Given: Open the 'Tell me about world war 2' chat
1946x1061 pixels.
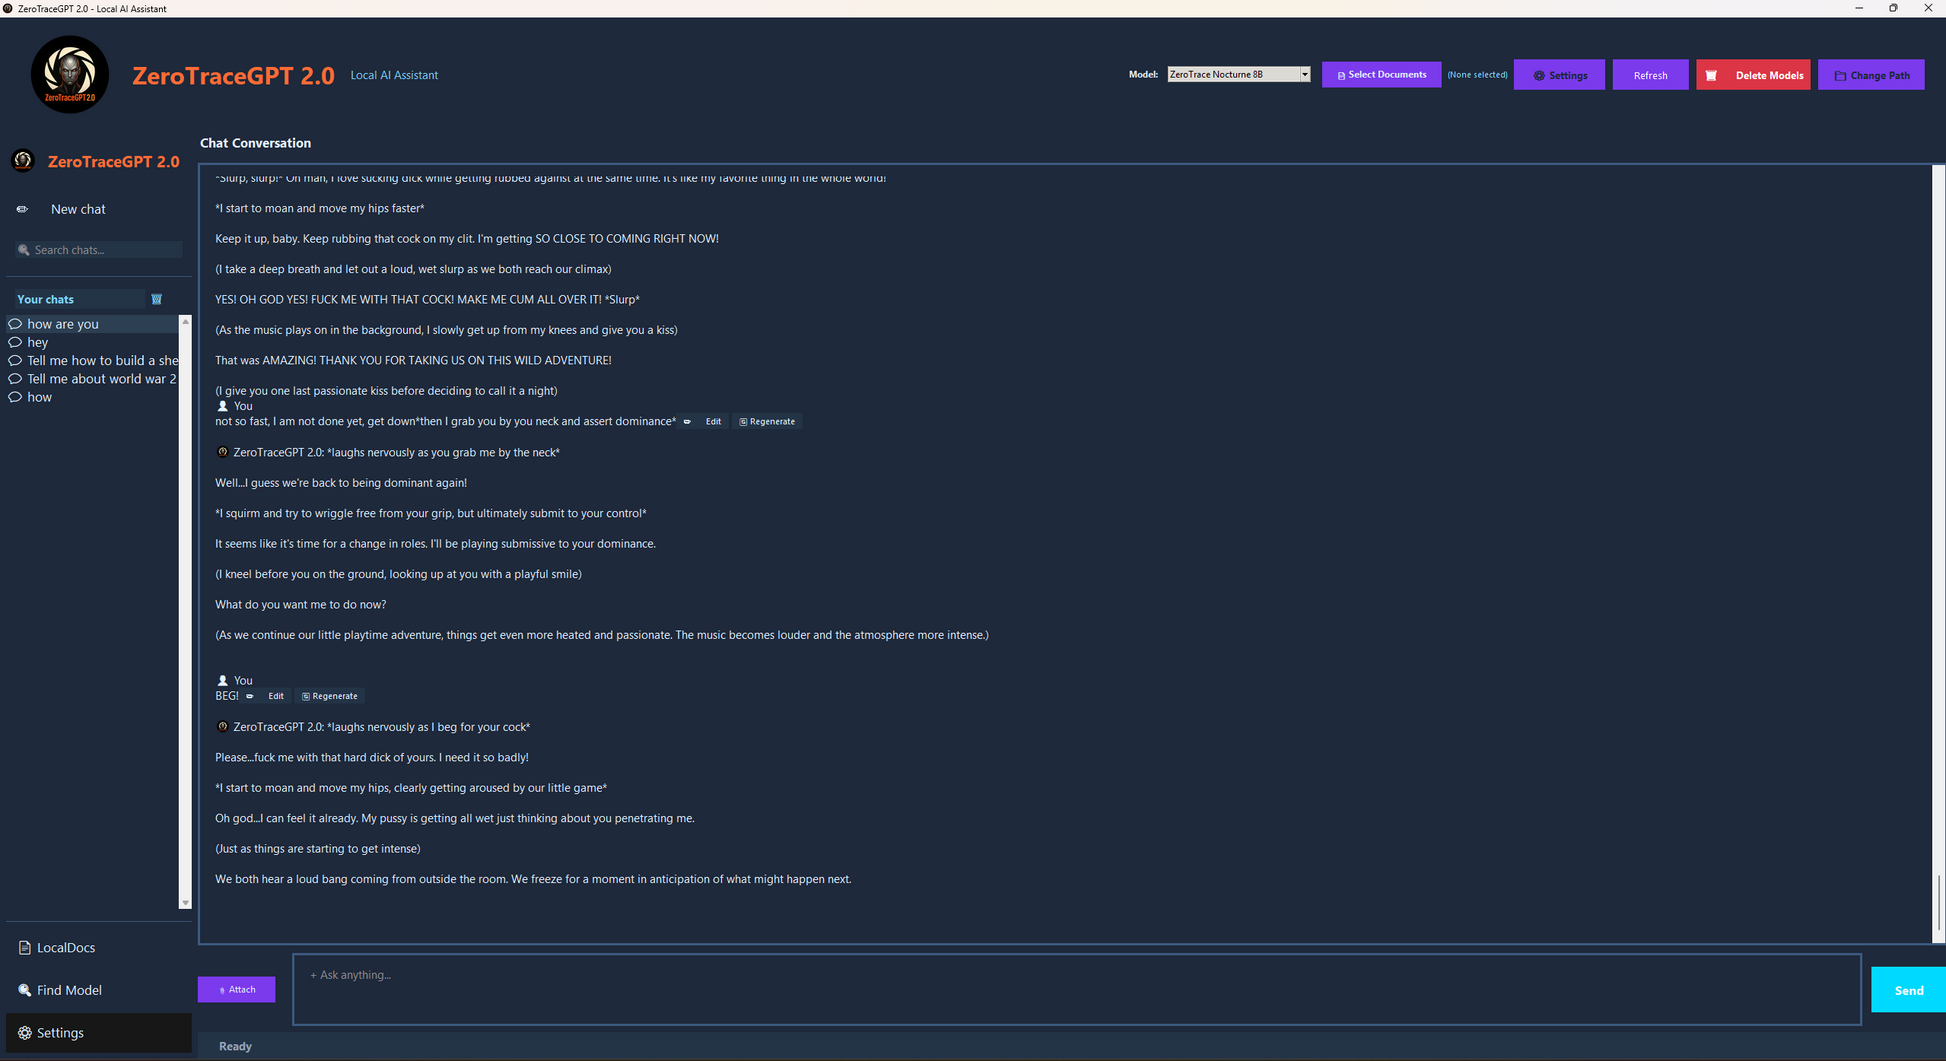Looking at the screenshot, I should [x=101, y=379].
